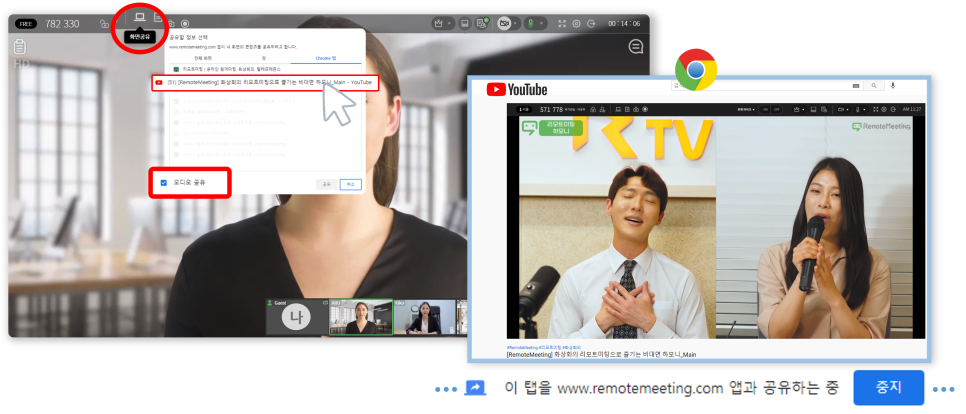Select the YouTube RemoteMeeting tab entry
Screen dimensions: 966x414
tap(266, 83)
